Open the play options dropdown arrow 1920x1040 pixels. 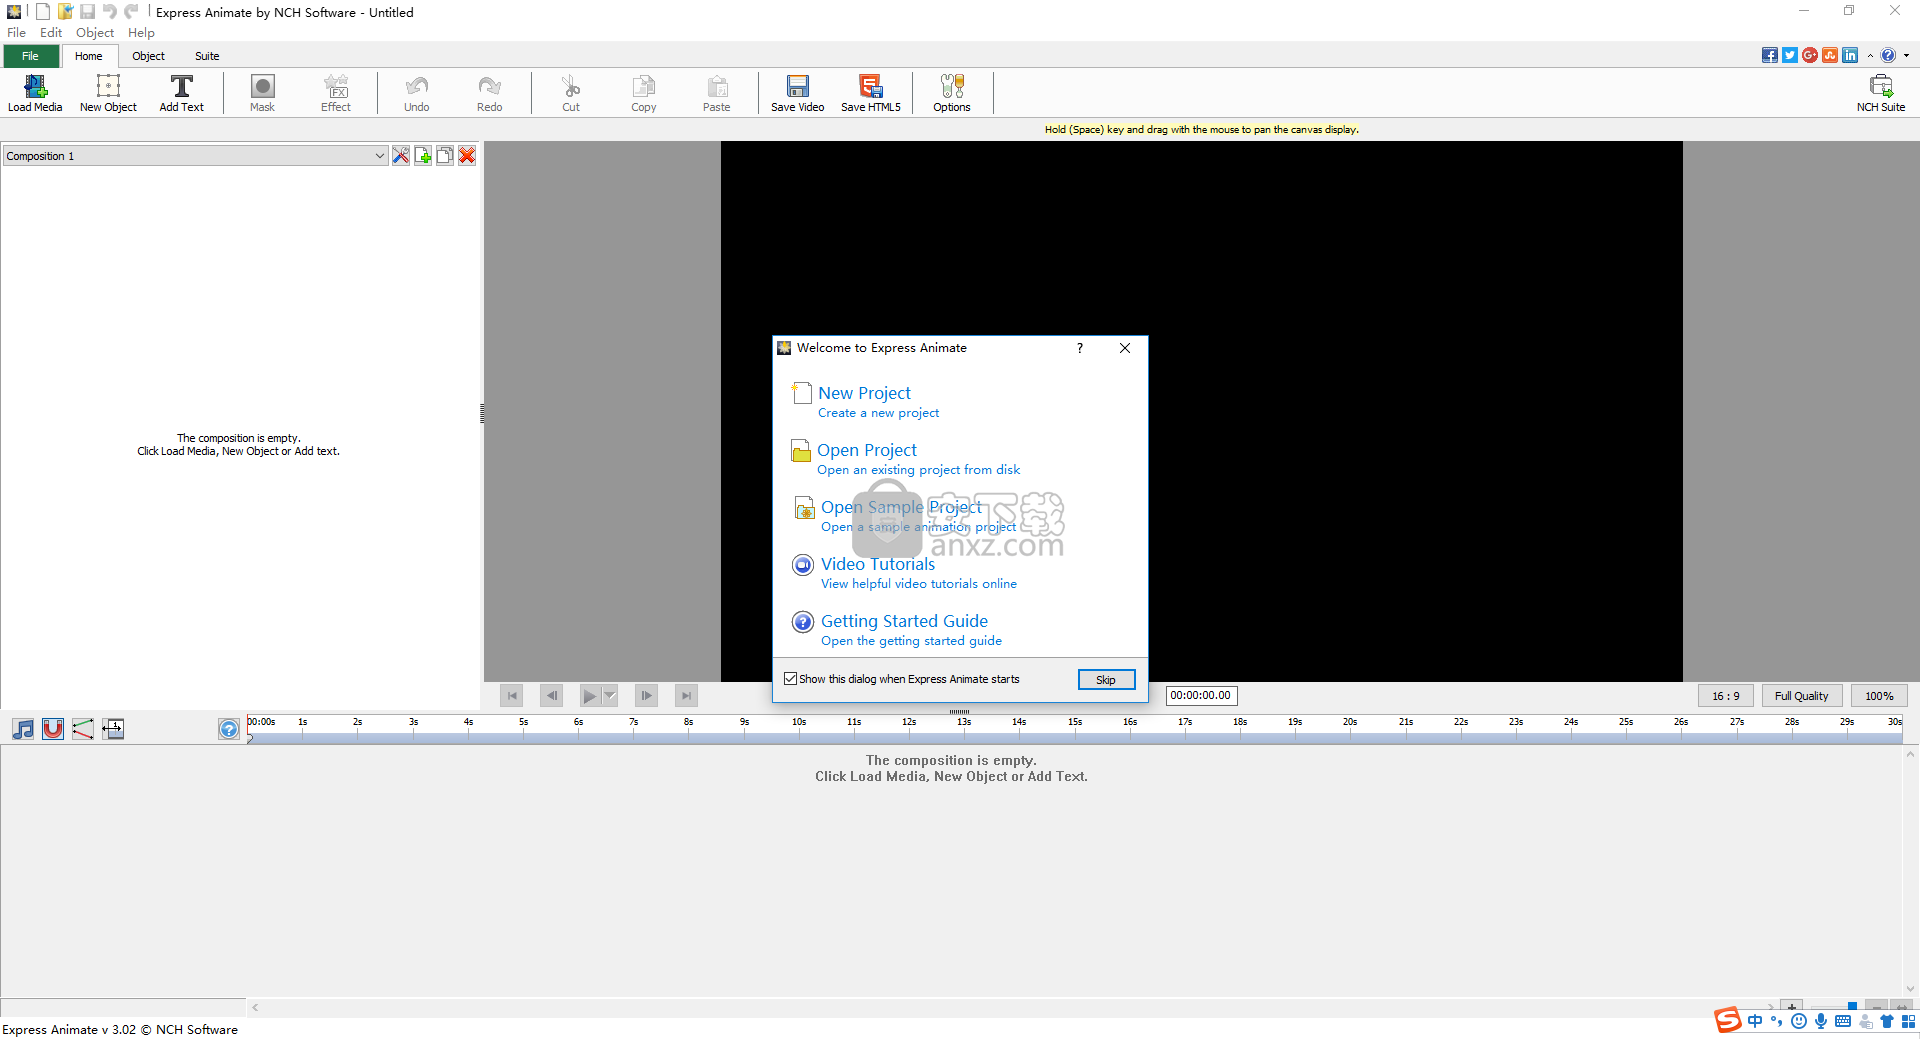610,695
